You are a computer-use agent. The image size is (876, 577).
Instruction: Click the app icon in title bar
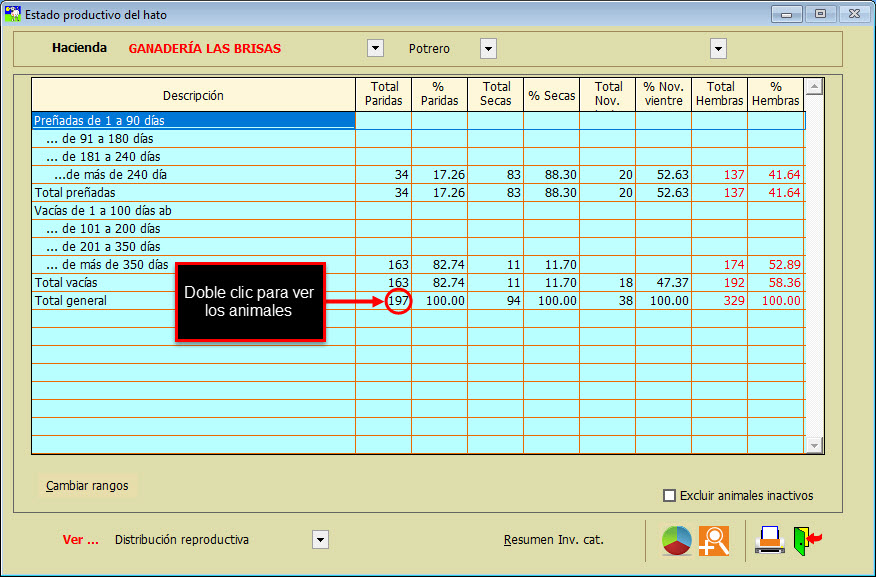[11, 14]
